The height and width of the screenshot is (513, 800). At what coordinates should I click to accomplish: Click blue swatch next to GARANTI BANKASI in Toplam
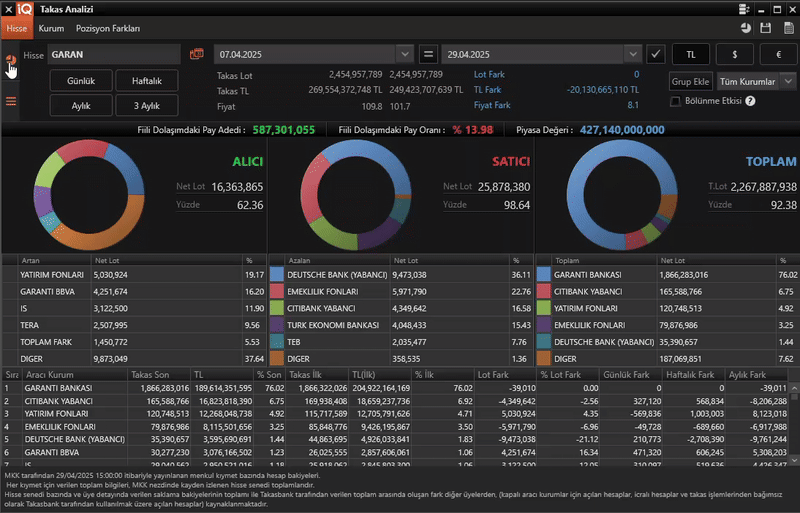[544, 275]
